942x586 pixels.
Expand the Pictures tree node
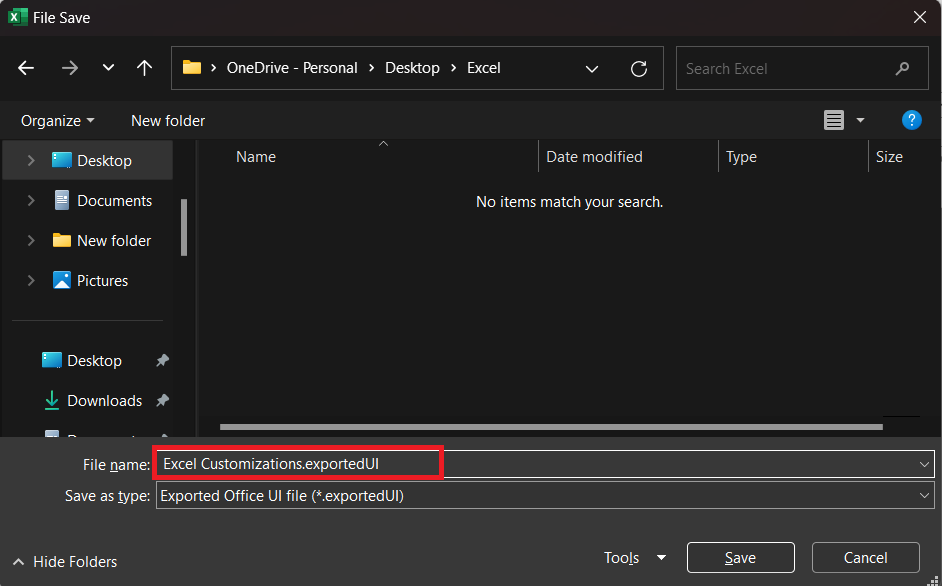pyautogui.click(x=31, y=280)
